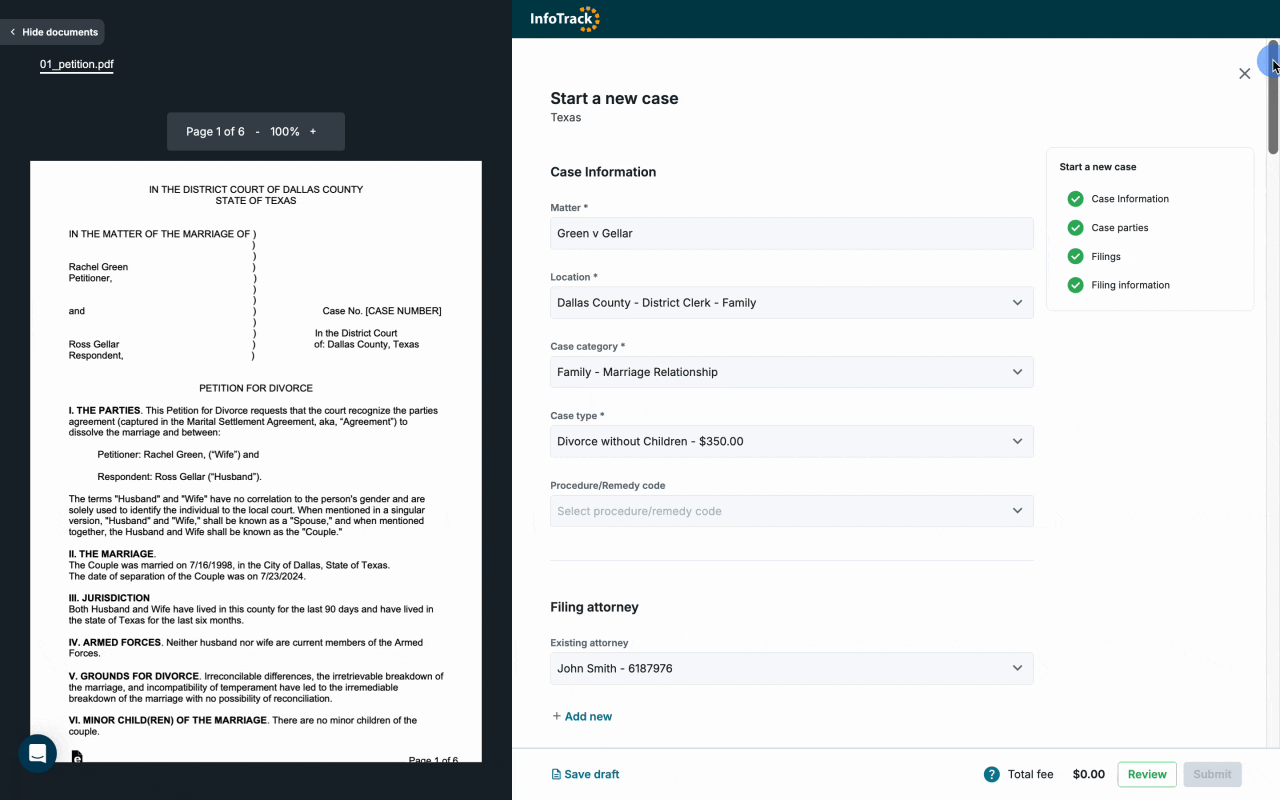Zoom in using the plus icon
The image size is (1280, 800).
pyautogui.click(x=313, y=131)
